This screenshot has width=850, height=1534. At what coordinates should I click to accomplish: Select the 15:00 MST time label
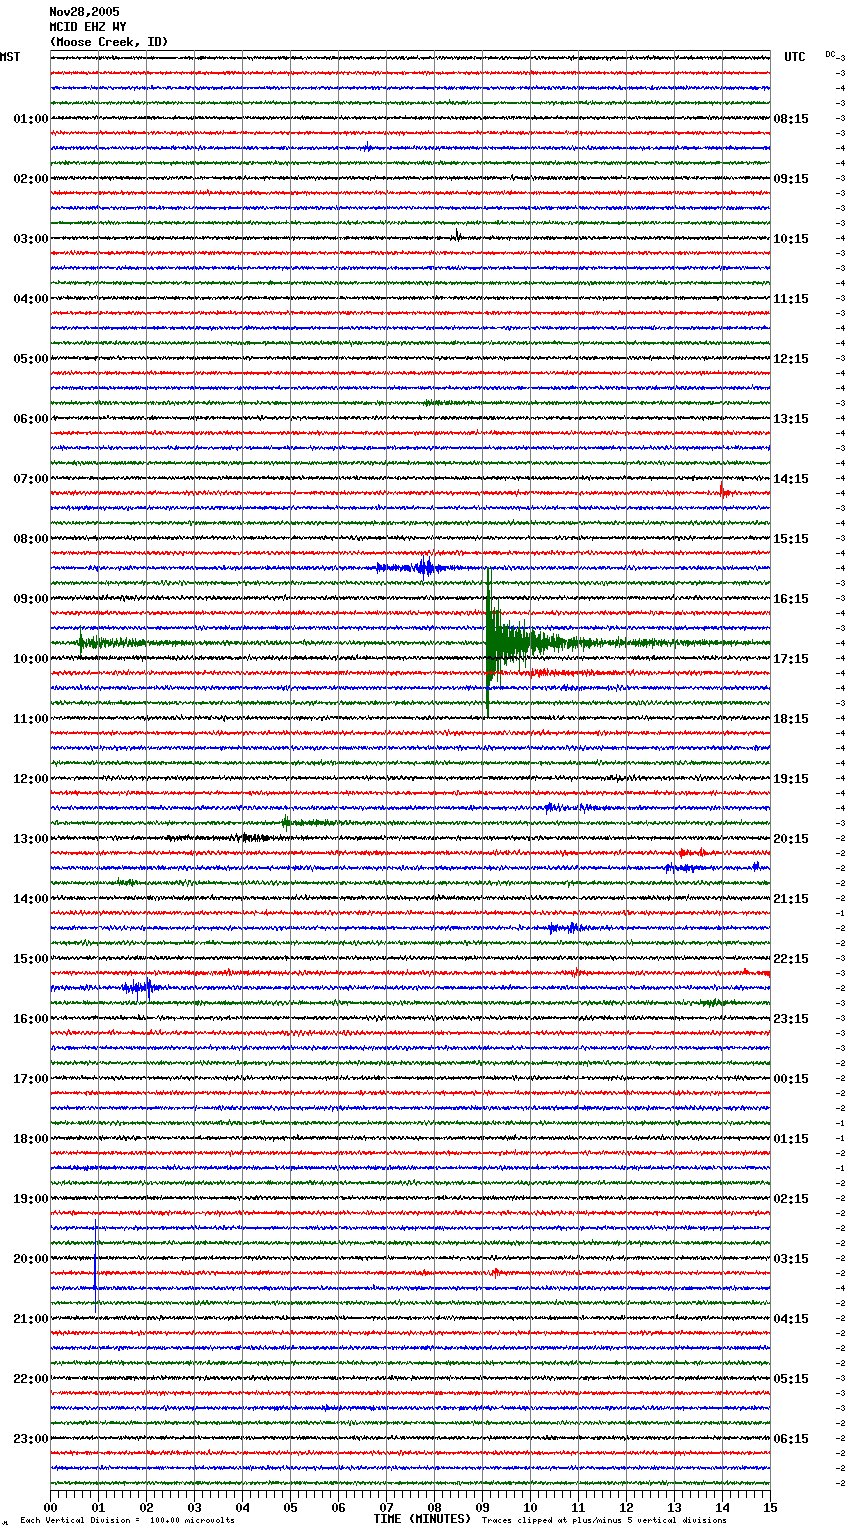coord(31,959)
